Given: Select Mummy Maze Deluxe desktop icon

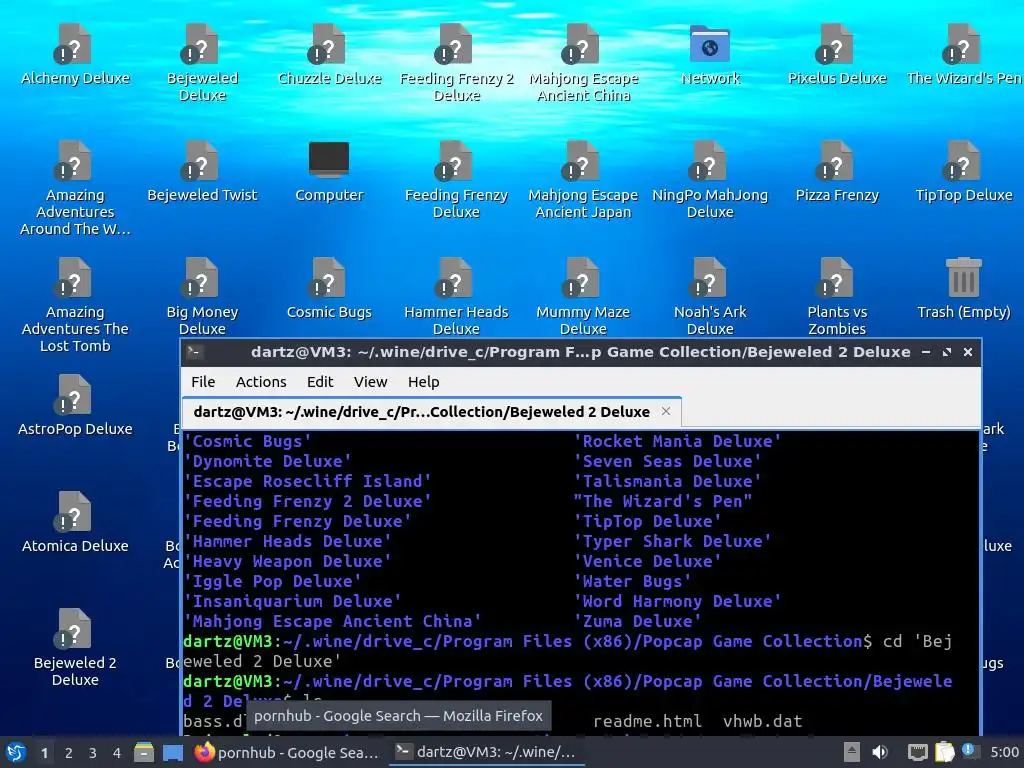Looking at the screenshot, I should pyautogui.click(x=583, y=296).
